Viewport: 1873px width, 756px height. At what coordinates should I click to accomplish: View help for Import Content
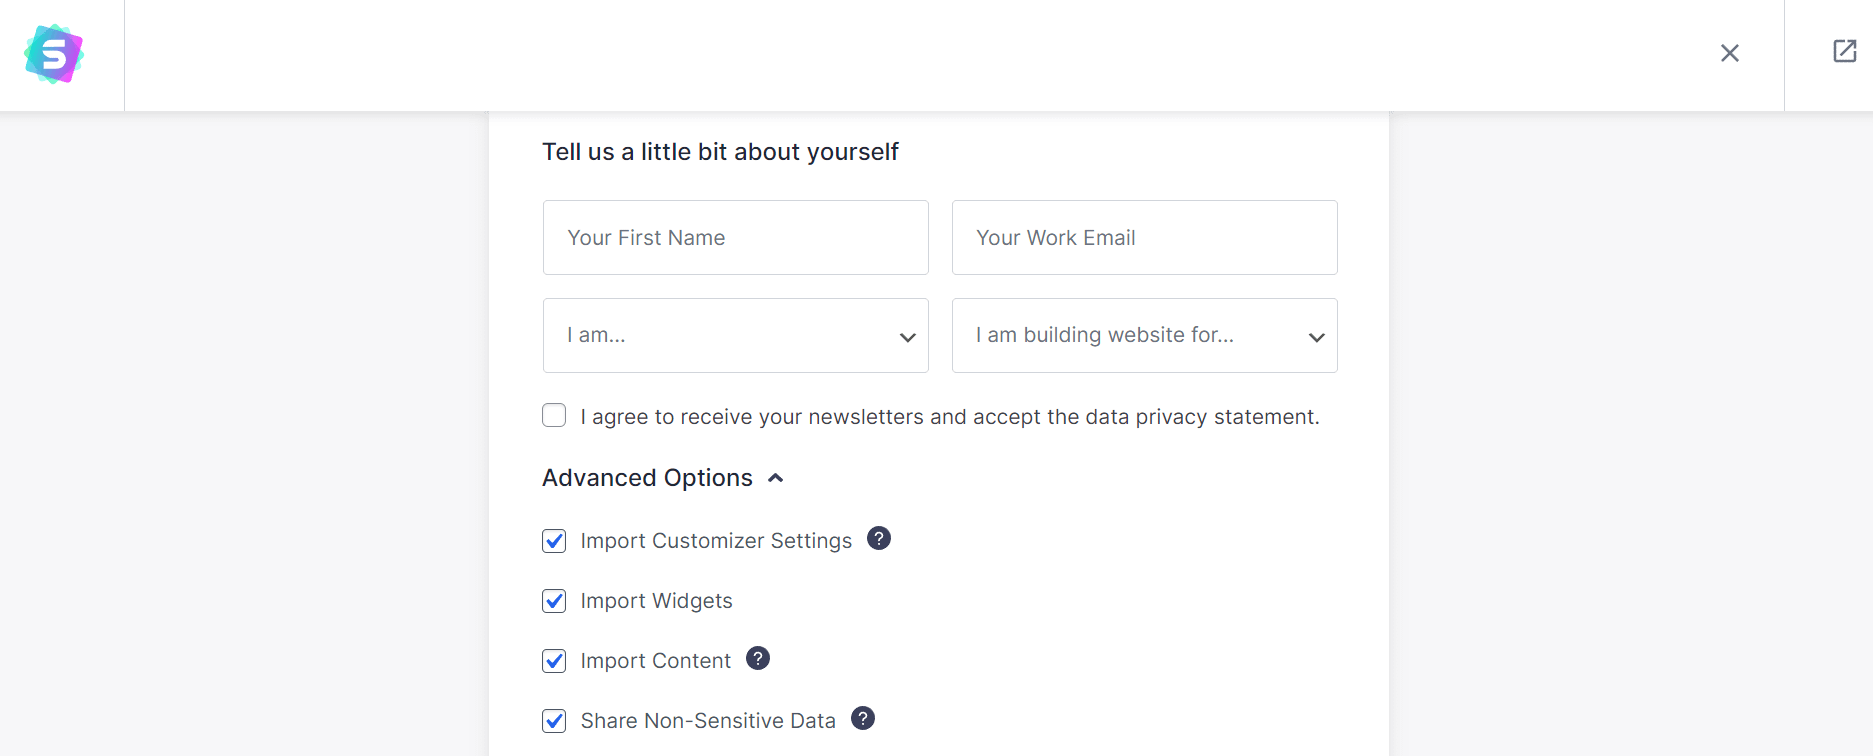tap(757, 658)
